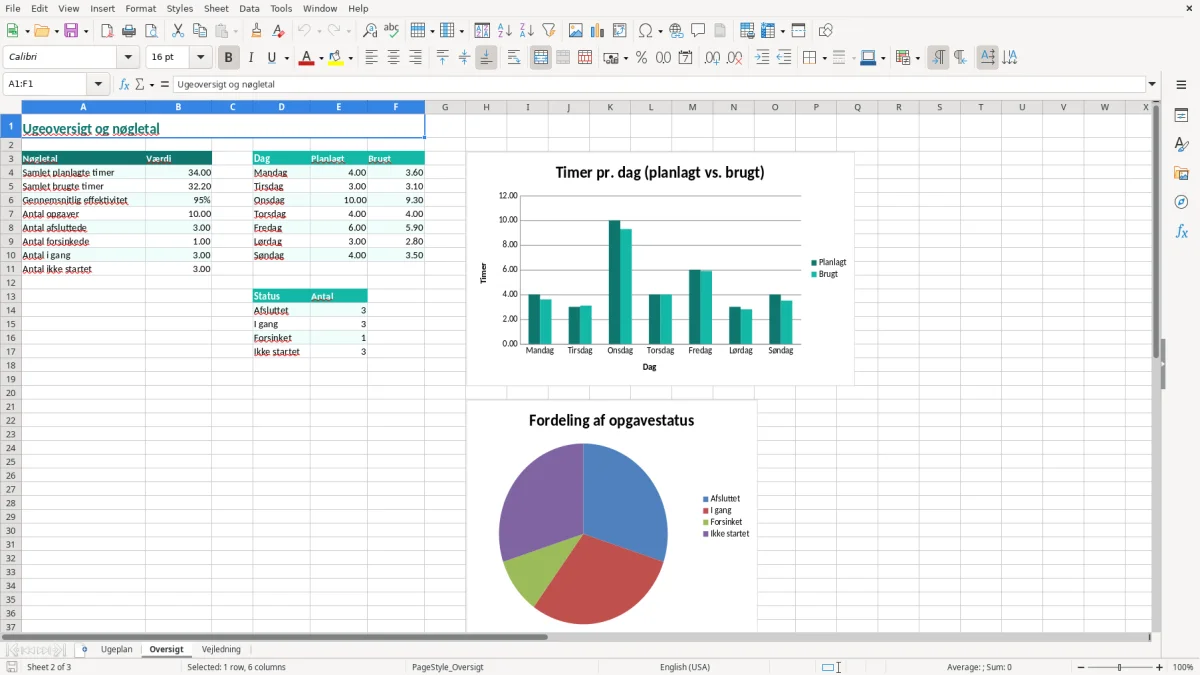Click the add new sheet button

pos(84,649)
